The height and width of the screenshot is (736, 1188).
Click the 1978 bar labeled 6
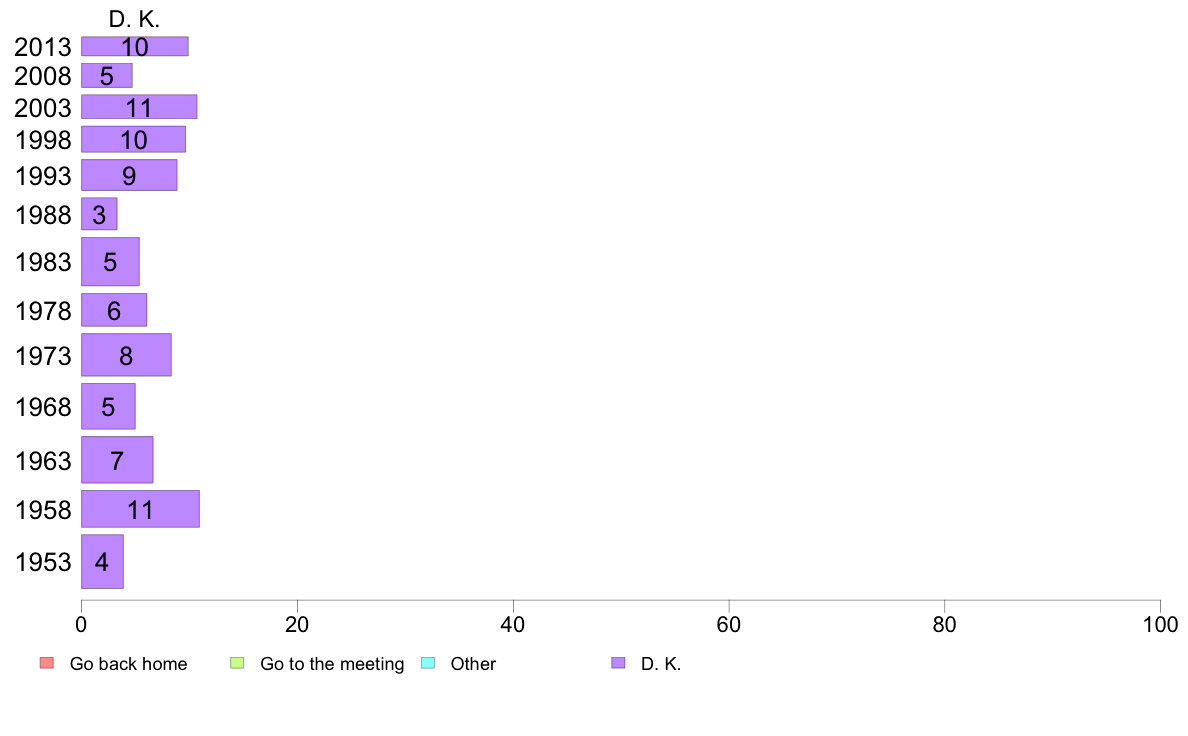[114, 310]
